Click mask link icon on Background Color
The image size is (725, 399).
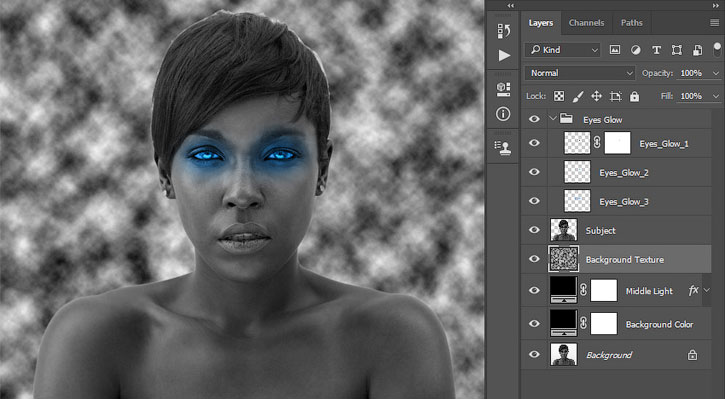pyautogui.click(x=584, y=324)
